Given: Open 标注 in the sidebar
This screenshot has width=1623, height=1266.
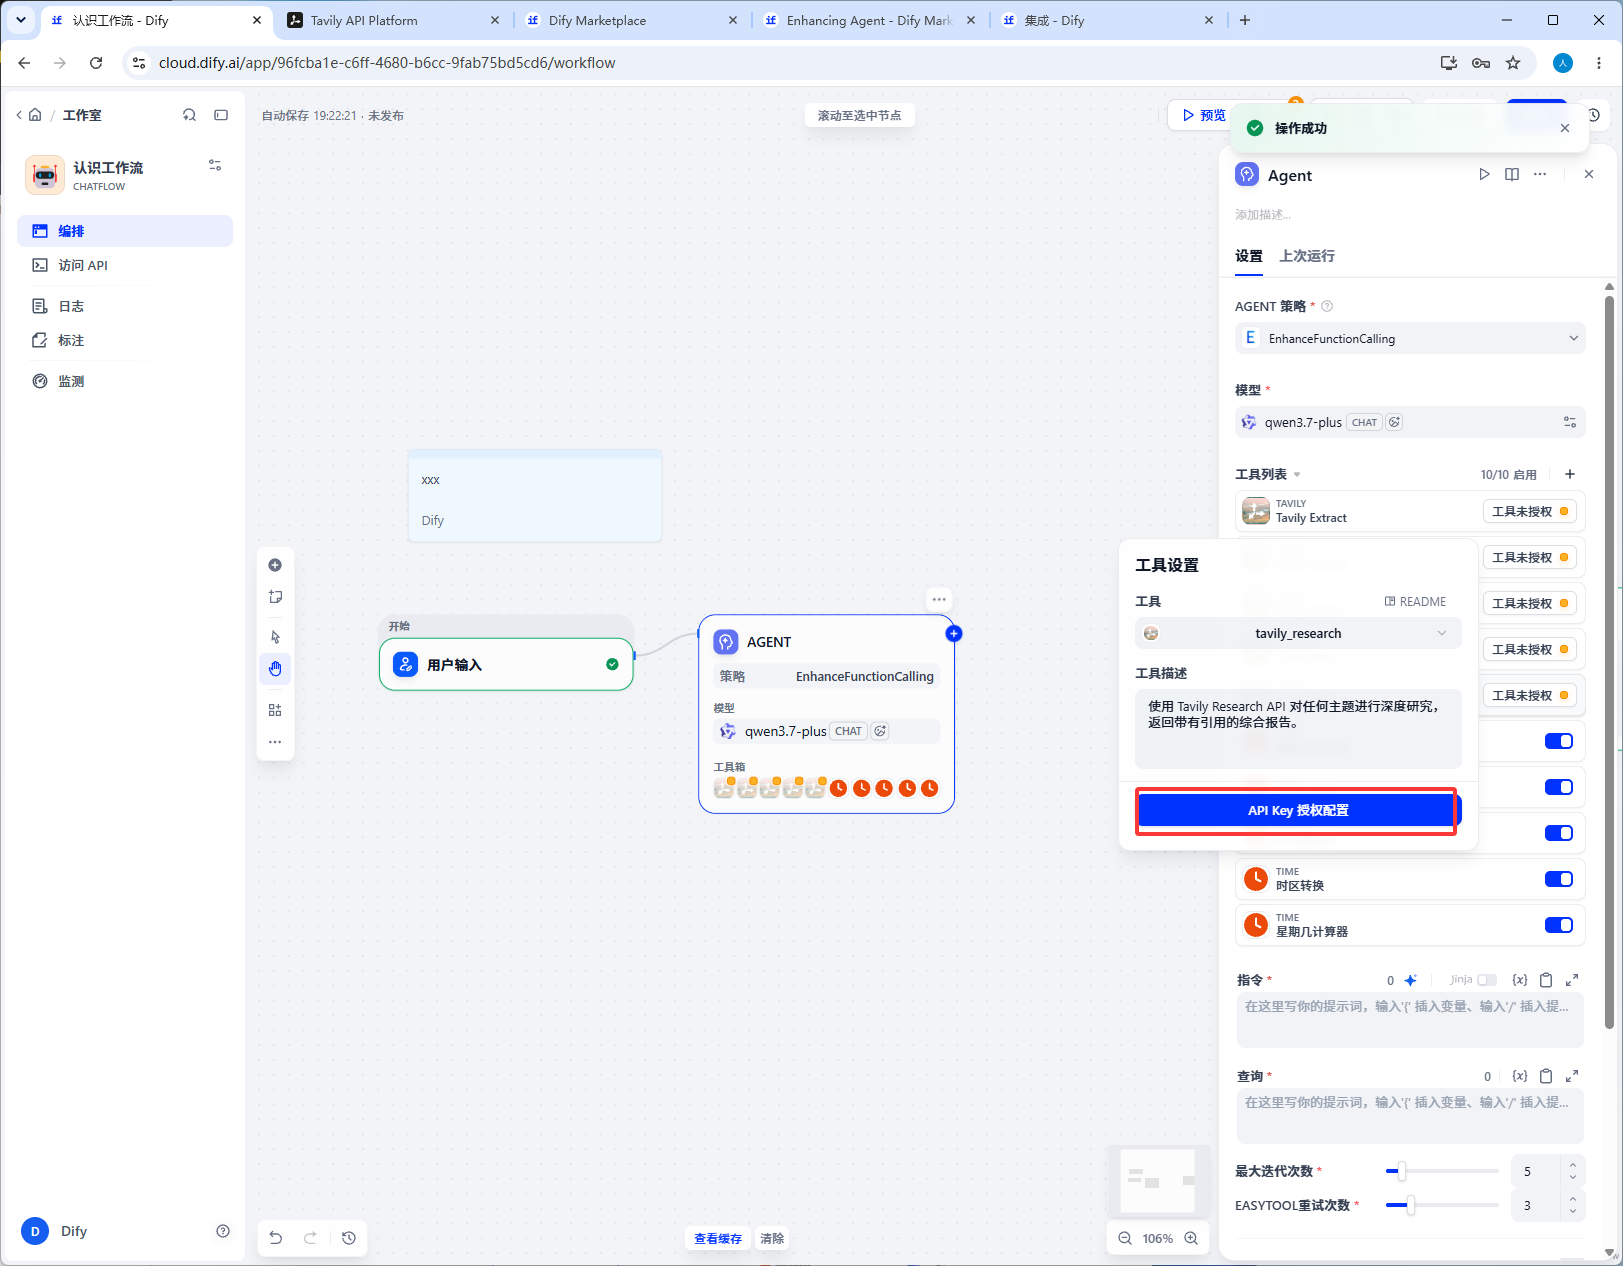Looking at the screenshot, I should click(x=125, y=340).
